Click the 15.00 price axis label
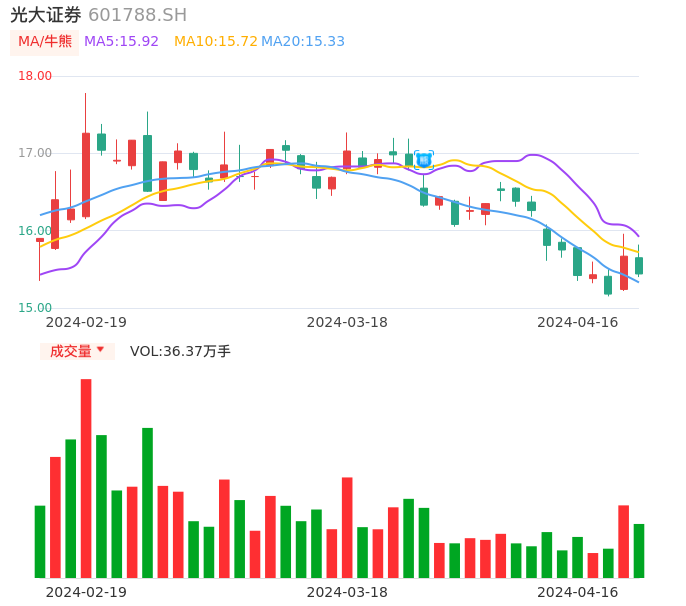Viewport: 686px width, 606px height. click(35, 308)
